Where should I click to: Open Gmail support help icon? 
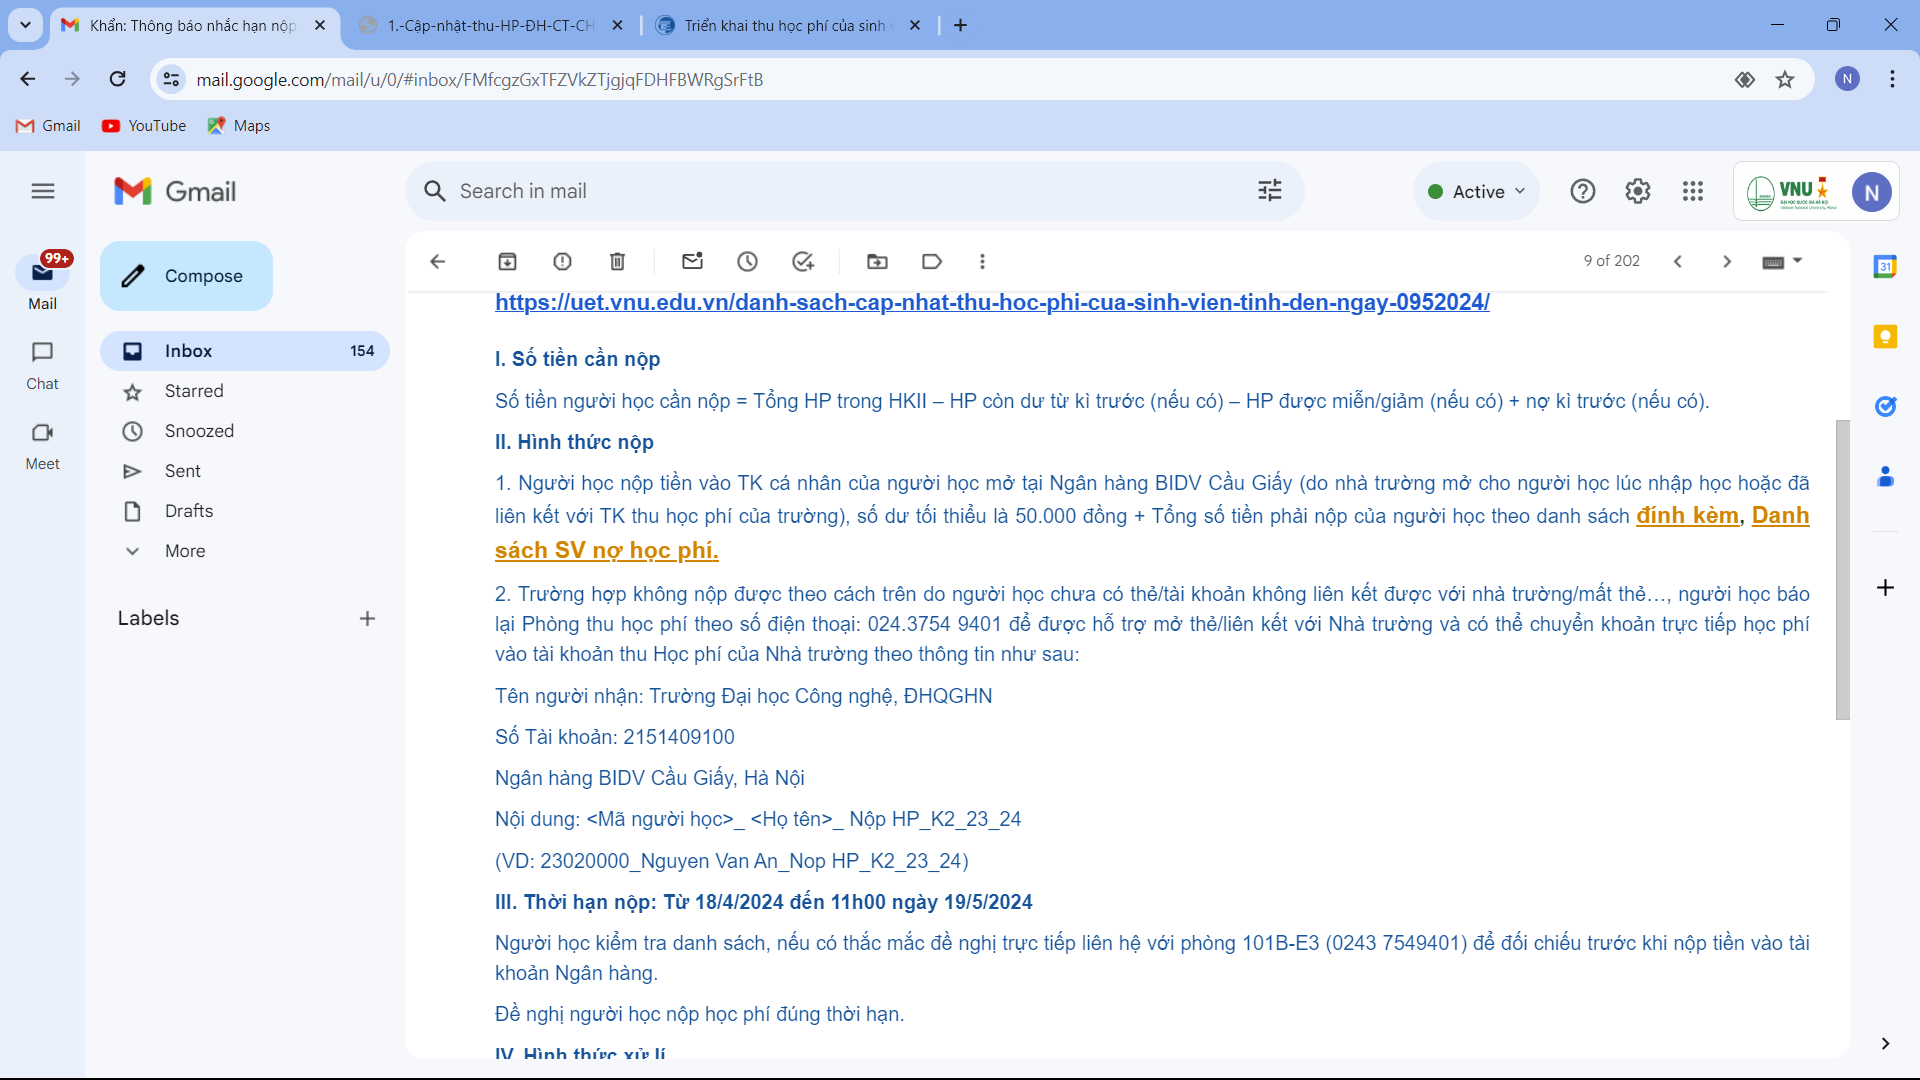[1582, 191]
